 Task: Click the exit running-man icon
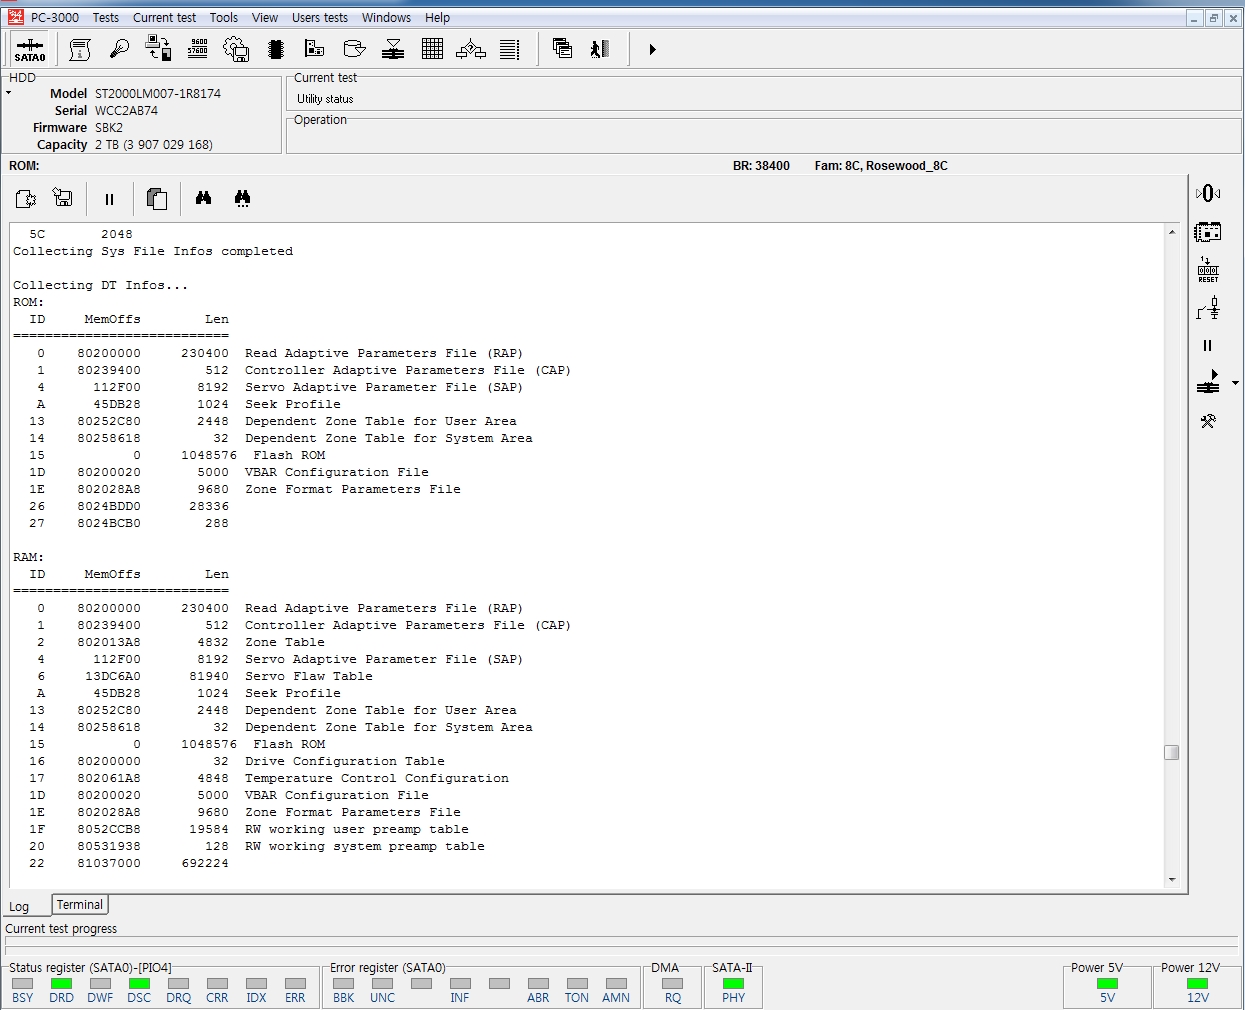point(600,49)
